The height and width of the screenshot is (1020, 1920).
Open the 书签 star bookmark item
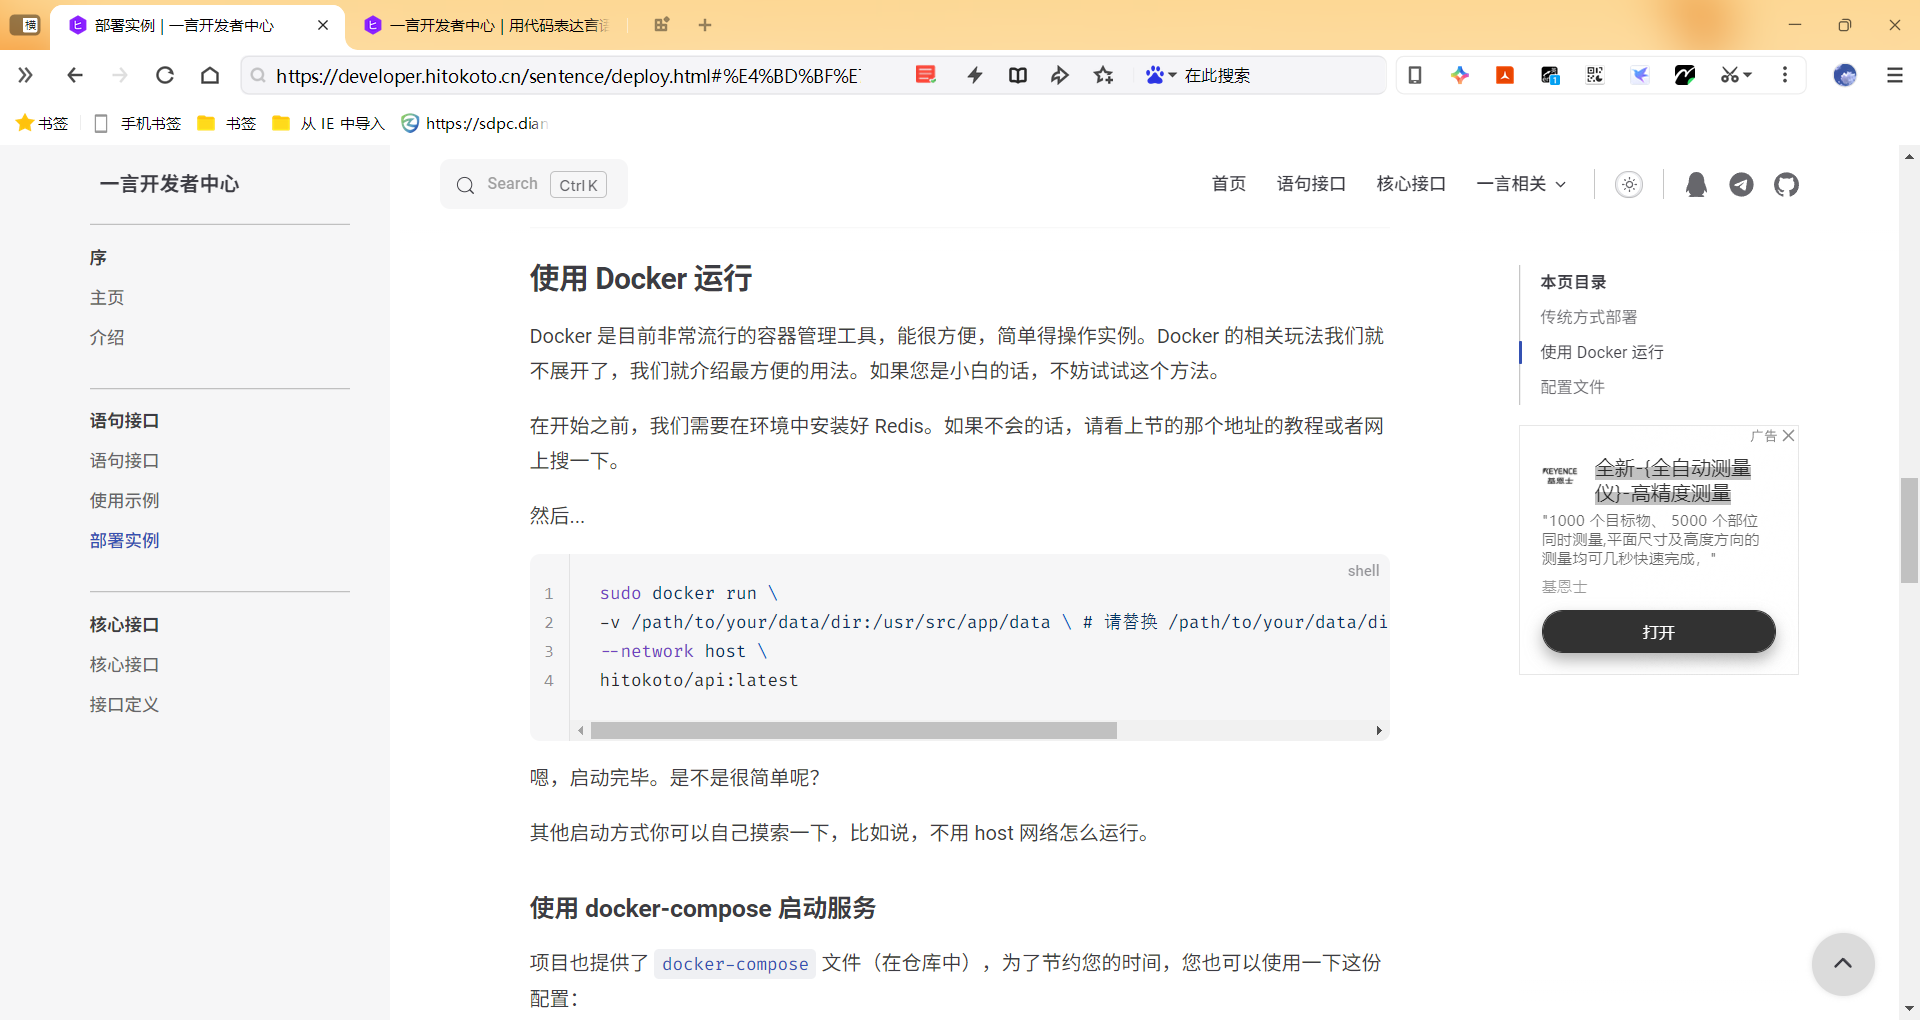coord(42,123)
